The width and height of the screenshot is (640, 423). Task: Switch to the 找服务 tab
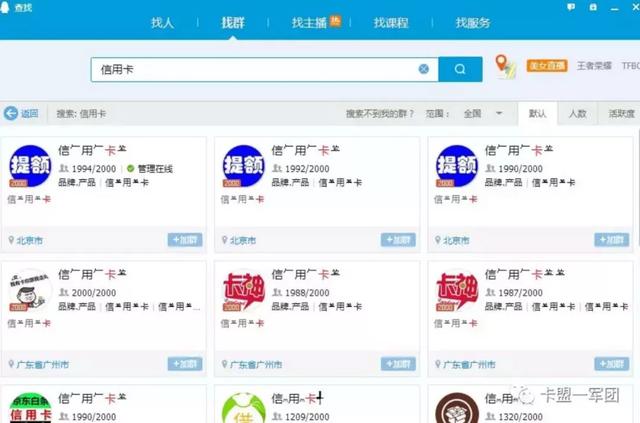tap(473, 22)
